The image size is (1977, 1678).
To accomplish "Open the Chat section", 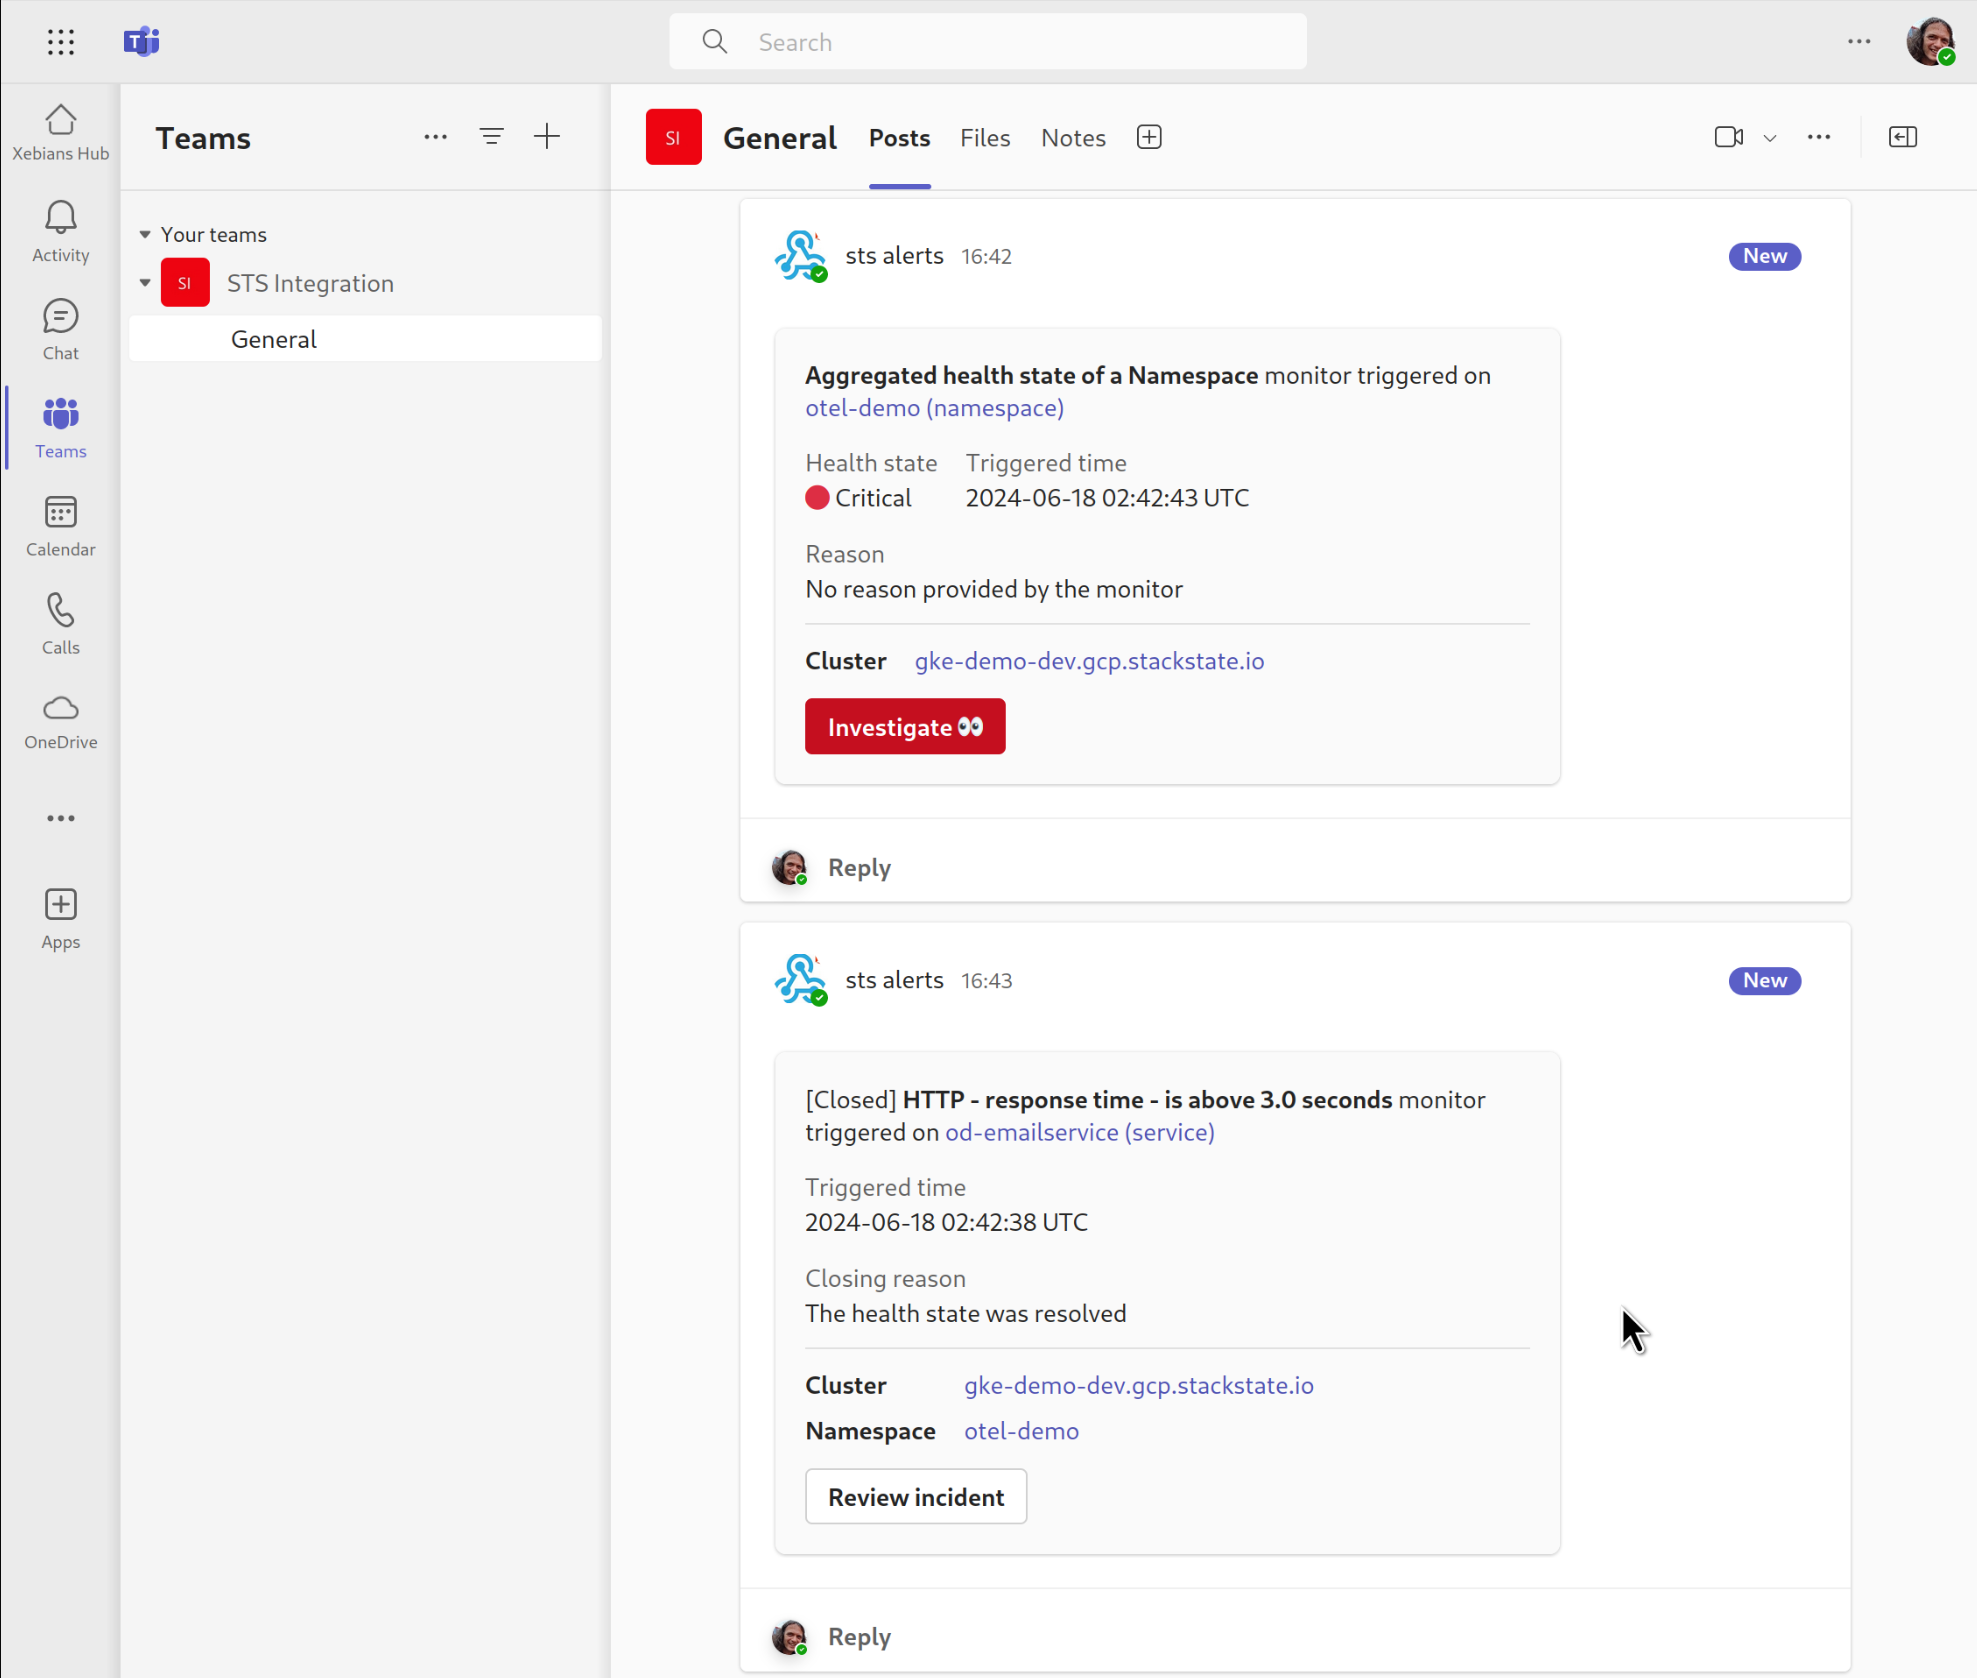I will [x=60, y=328].
